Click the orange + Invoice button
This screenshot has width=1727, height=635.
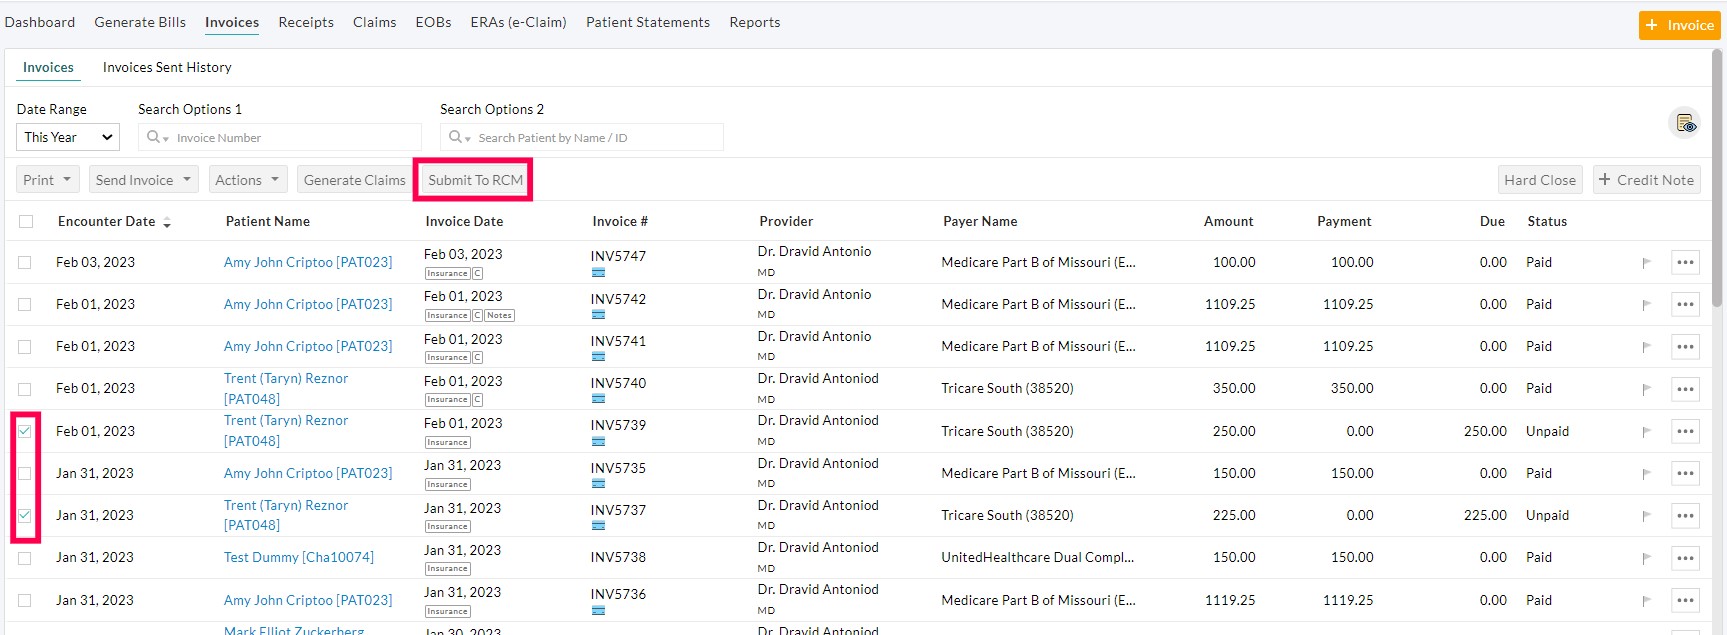(1680, 25)
